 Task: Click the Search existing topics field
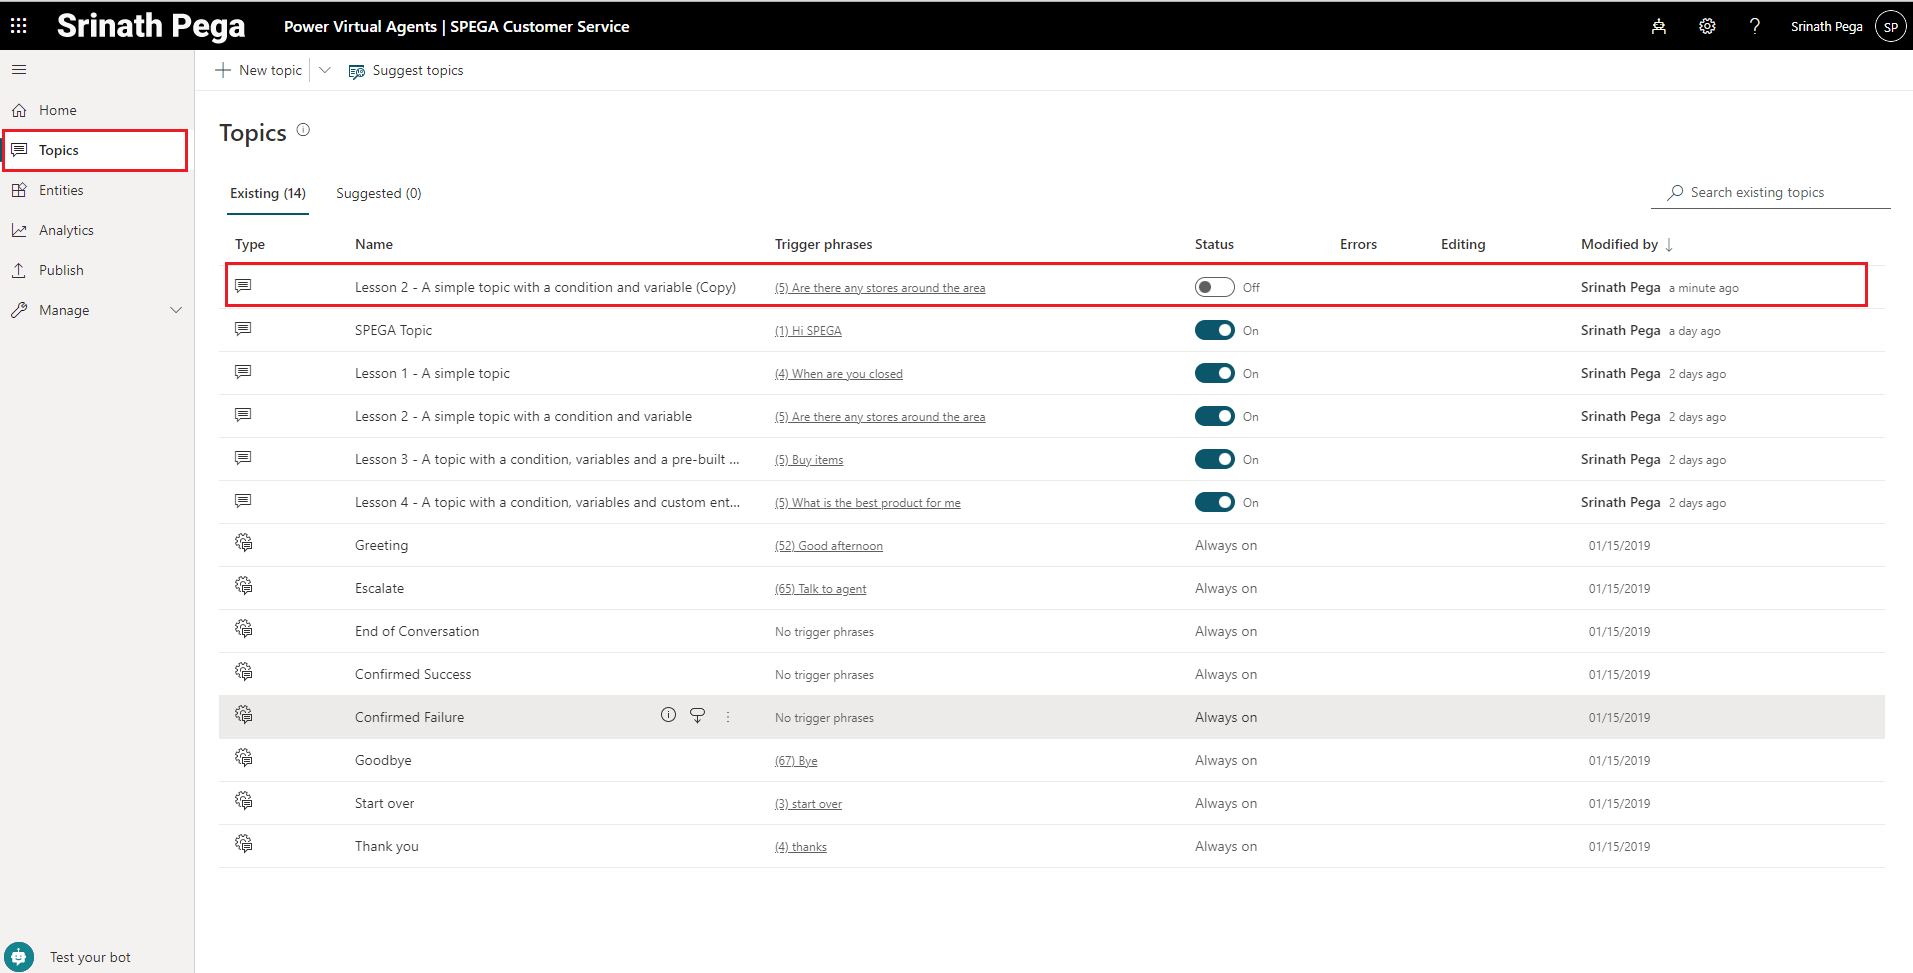(1777, 192)
